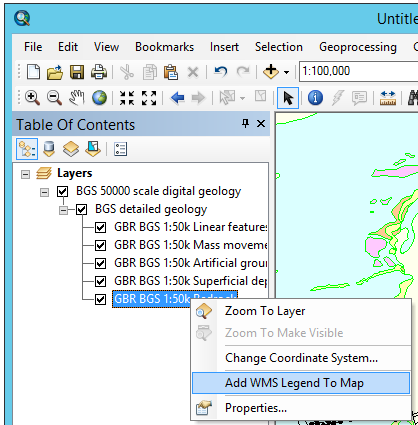The image size is (418, 425).
Task: Switch to List By Visibility
Action: (71, 149)
